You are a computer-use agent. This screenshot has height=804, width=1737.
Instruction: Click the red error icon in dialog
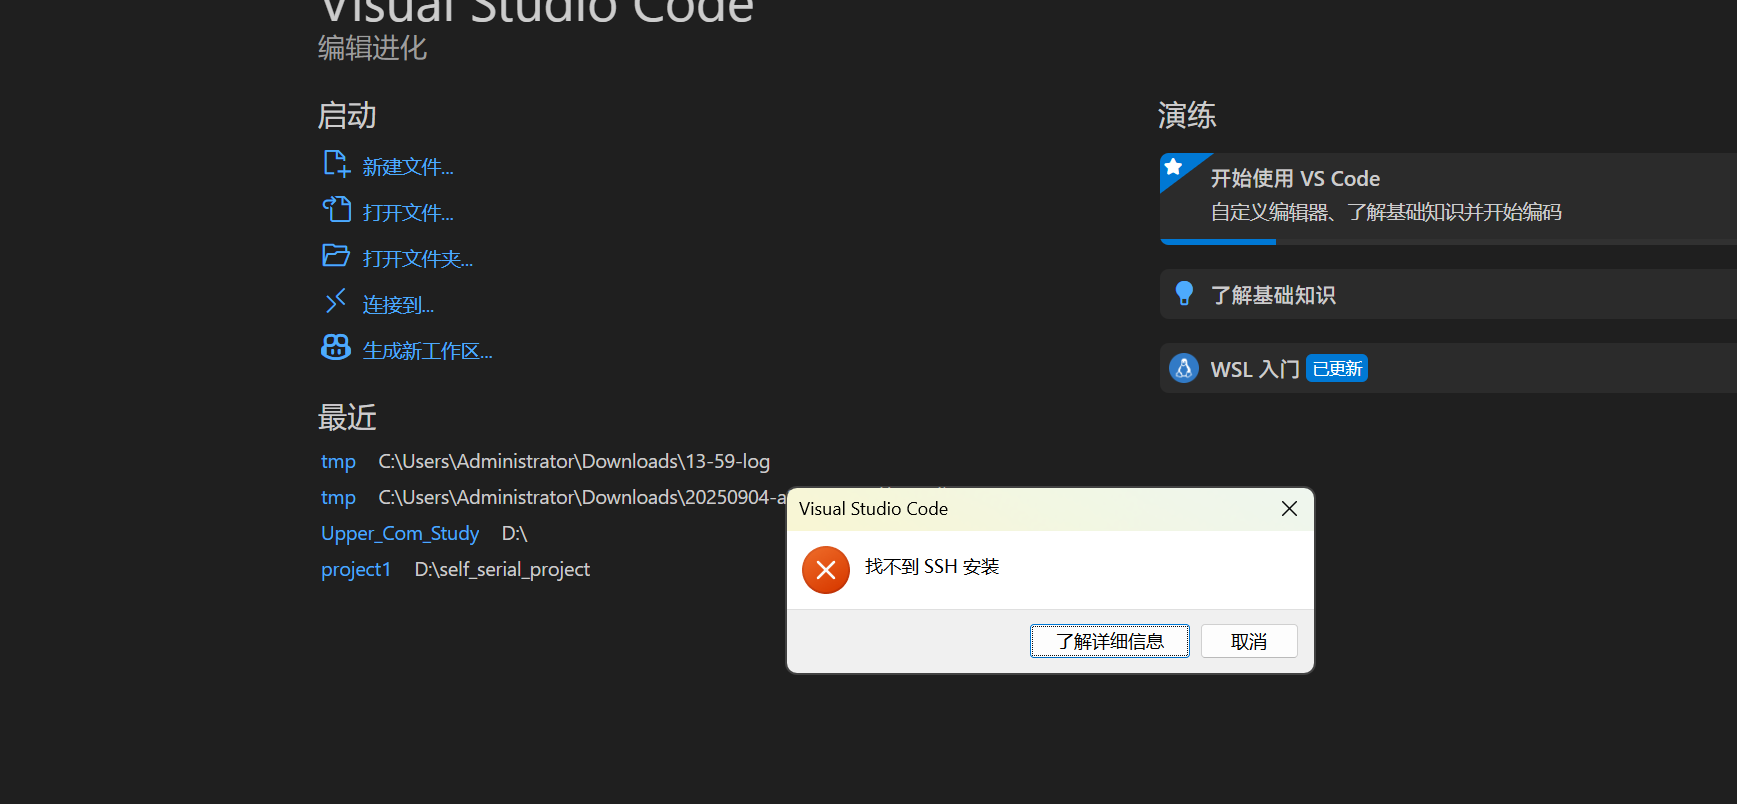tap(826, 570)
